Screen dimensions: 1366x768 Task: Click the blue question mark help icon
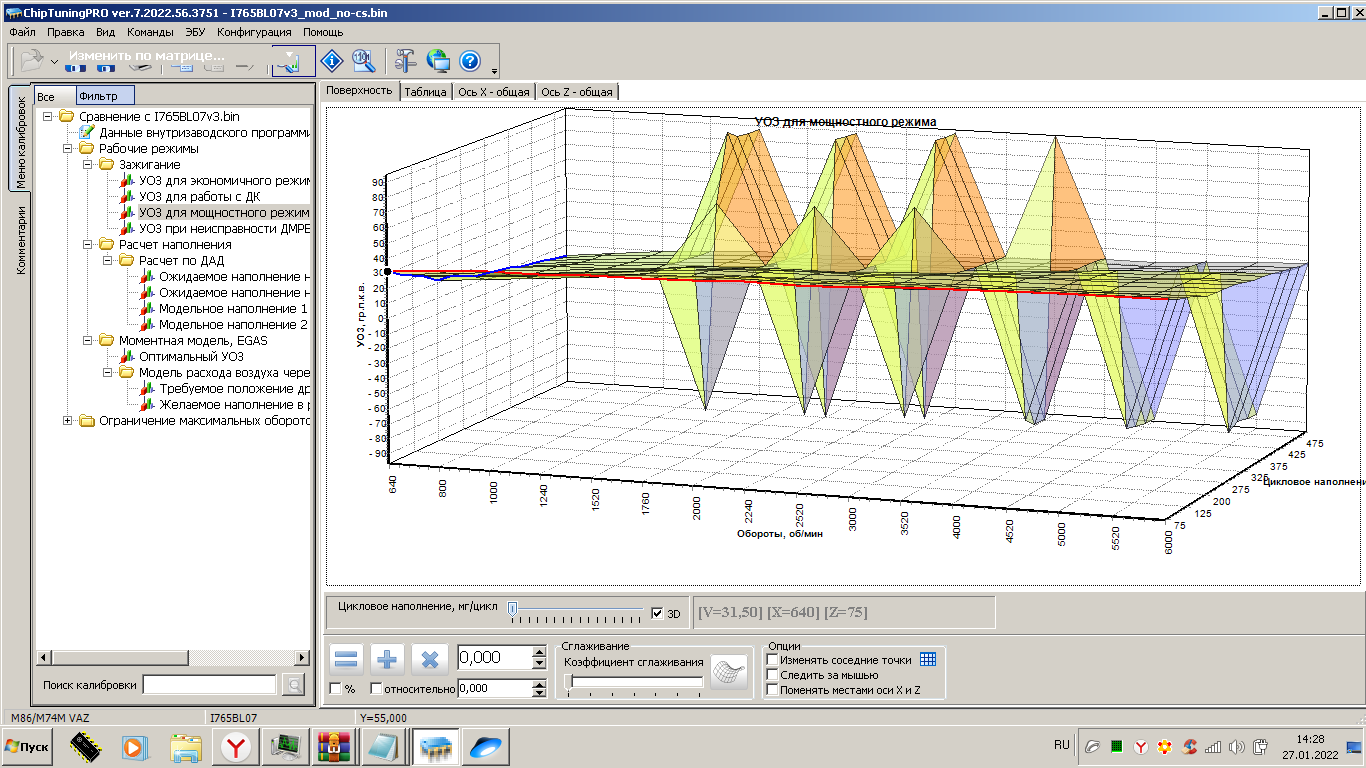(470, 61)
